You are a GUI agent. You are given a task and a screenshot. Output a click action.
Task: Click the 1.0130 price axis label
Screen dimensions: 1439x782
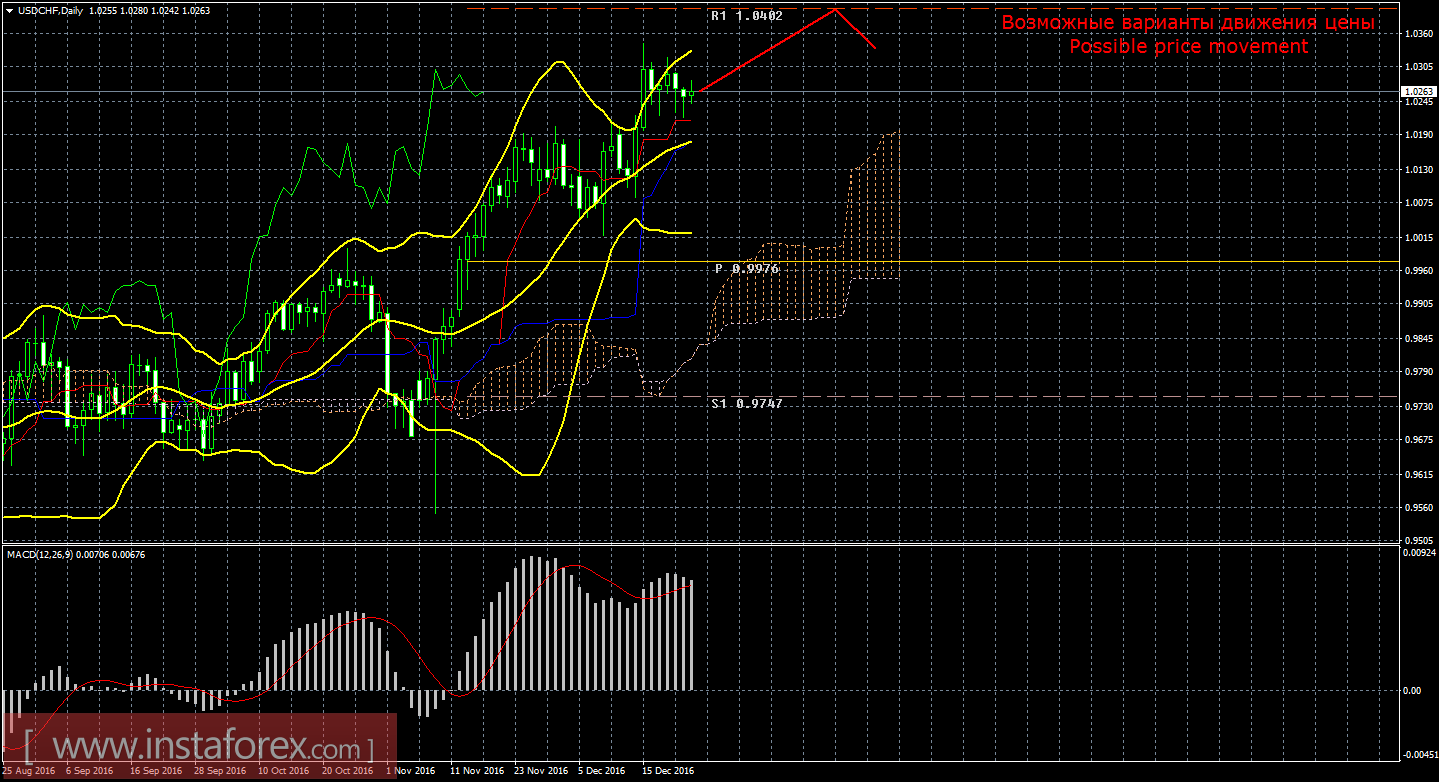click(x=1418, y=170)
